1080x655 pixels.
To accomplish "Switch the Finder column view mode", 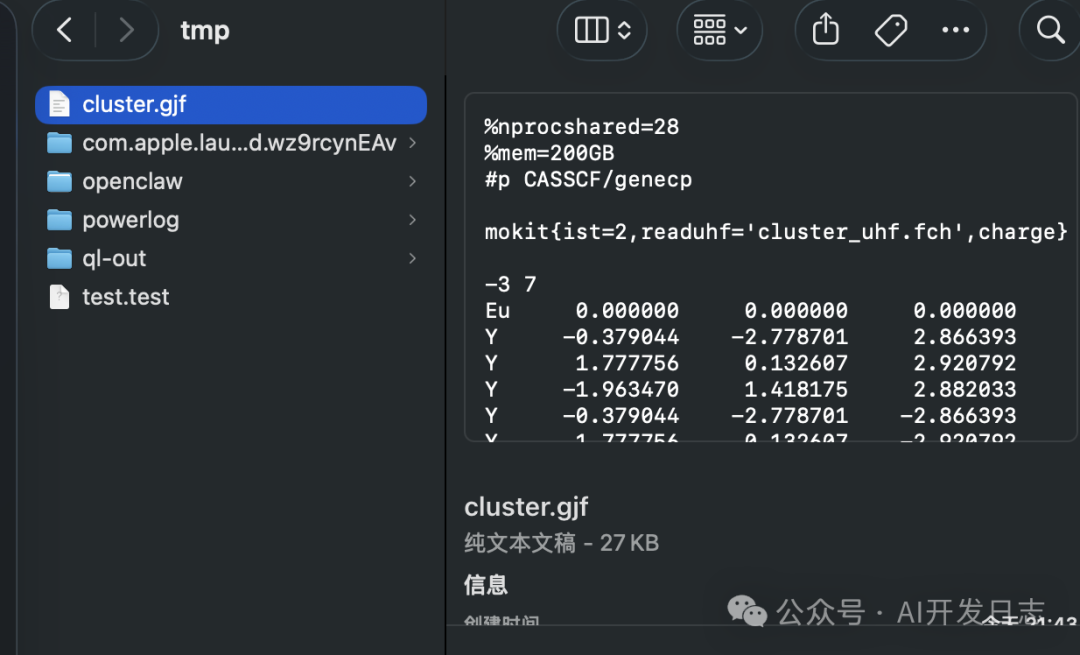I will 603,30.
